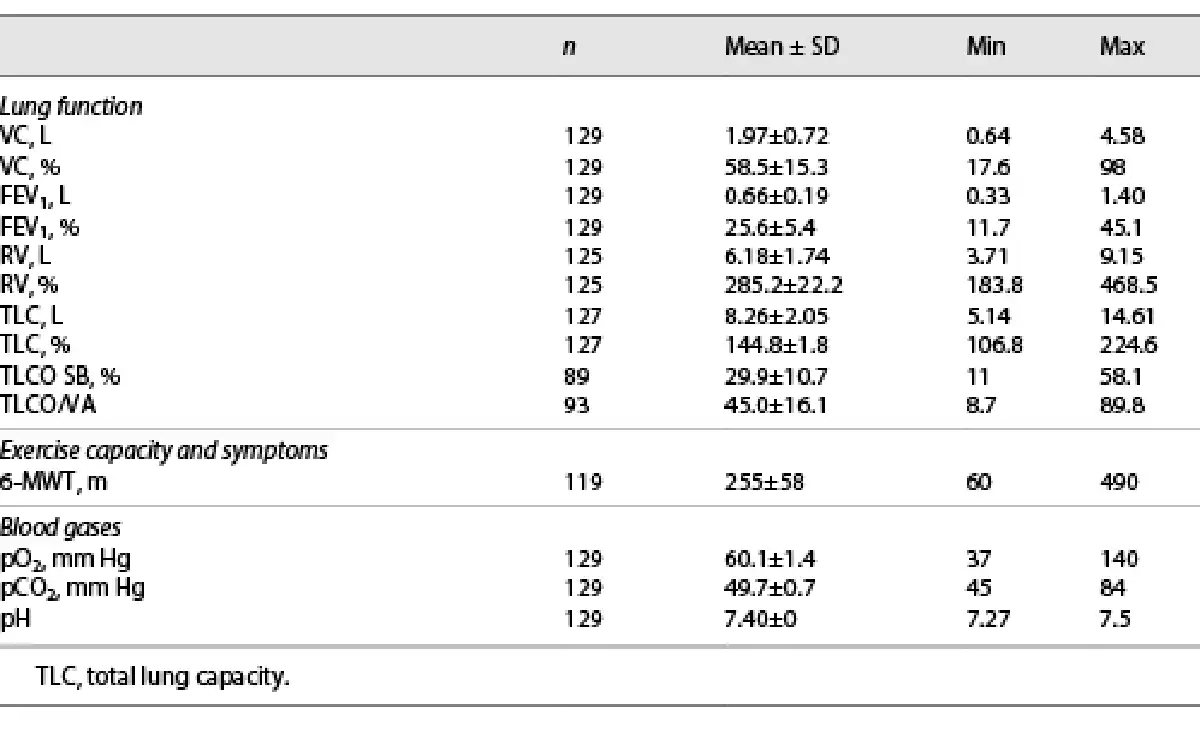This screenshot has height=733, width=1200.
Task: Click the 6-MWT mean value 255±58
Action: (x=764, y=482)
